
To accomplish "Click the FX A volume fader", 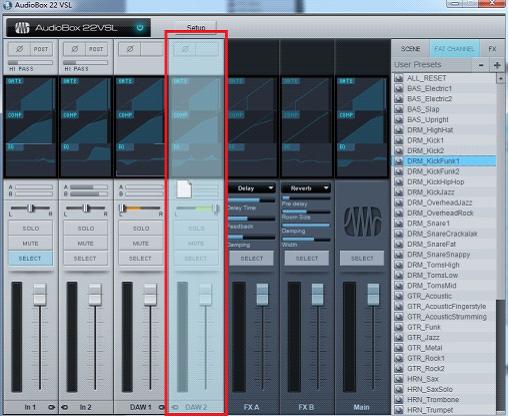I will tap(262, 295).
